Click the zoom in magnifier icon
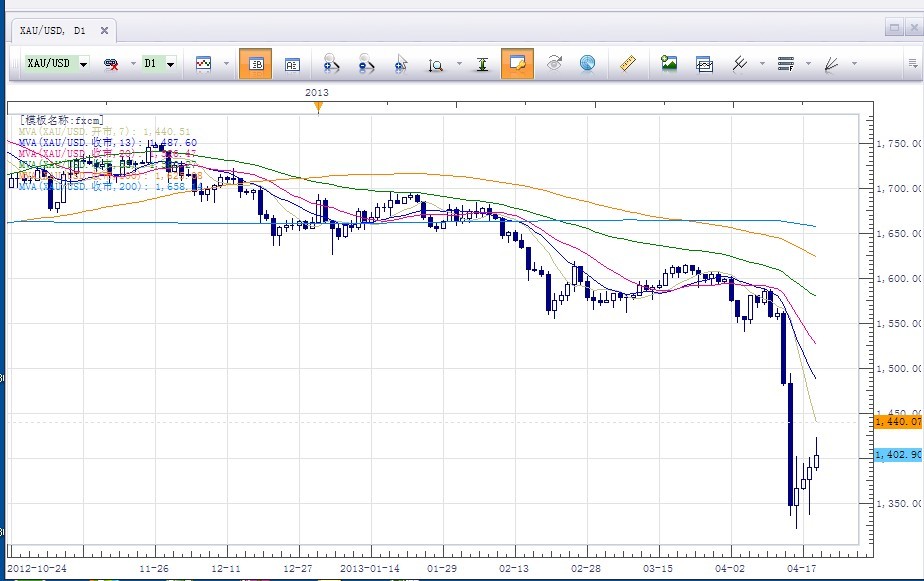Screen dimensions: 924x581 pos(332,64)
